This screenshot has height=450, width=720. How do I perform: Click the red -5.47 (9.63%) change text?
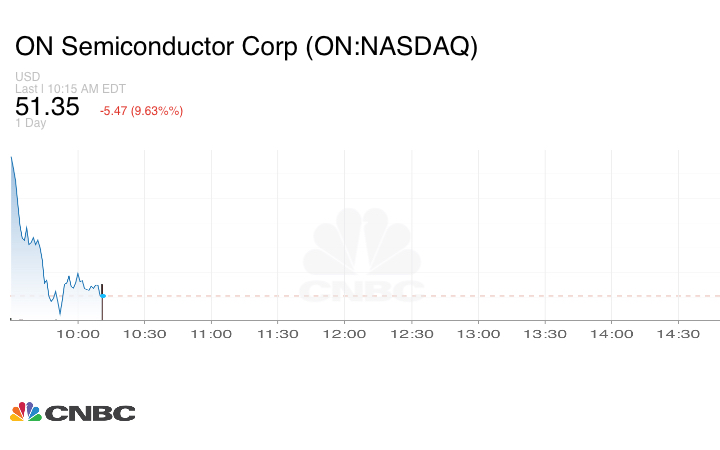[x=141, y=110]
